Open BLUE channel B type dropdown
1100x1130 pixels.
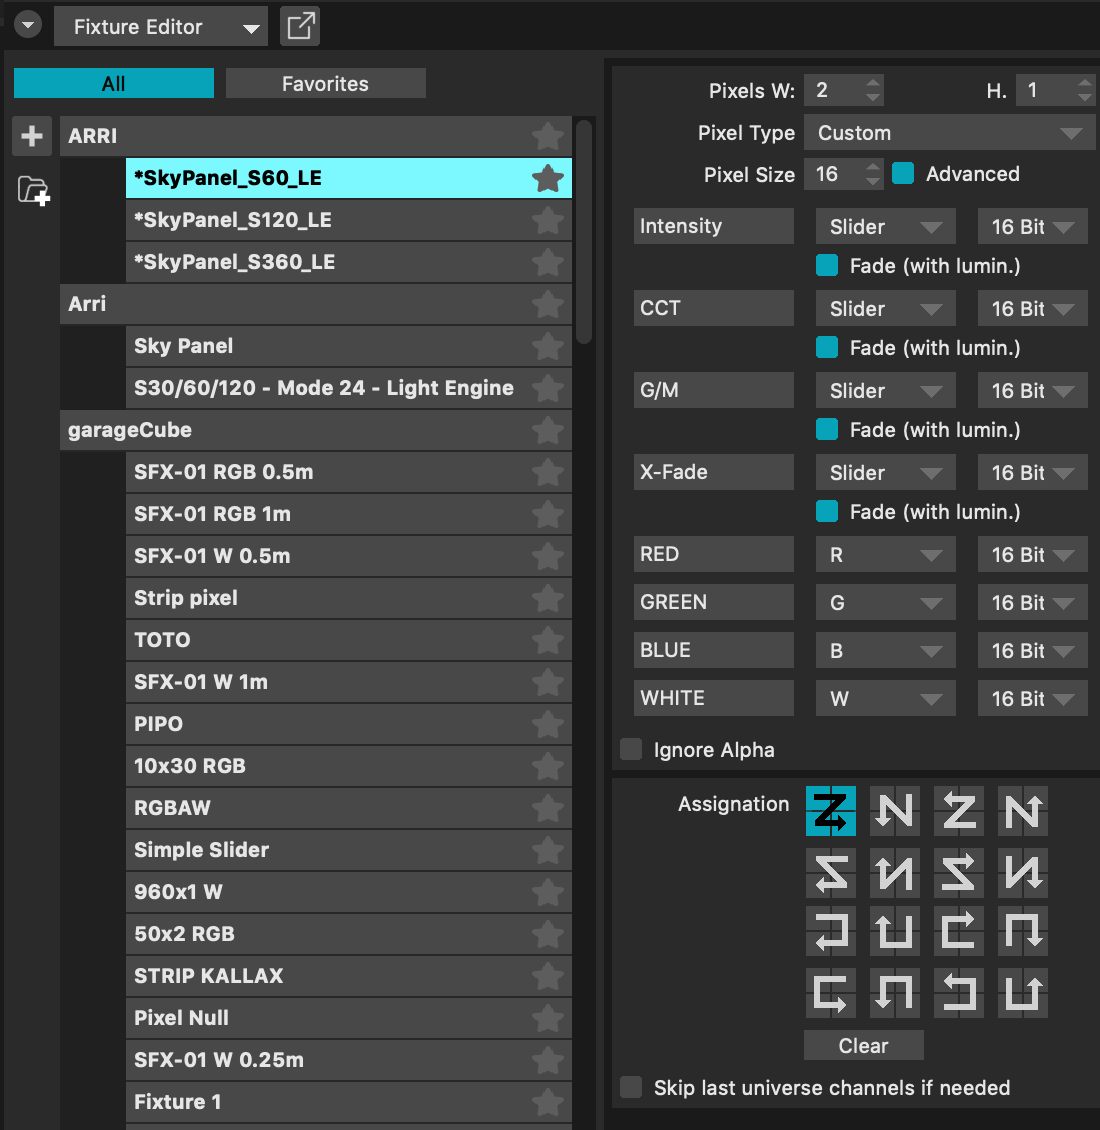point(885,651)
